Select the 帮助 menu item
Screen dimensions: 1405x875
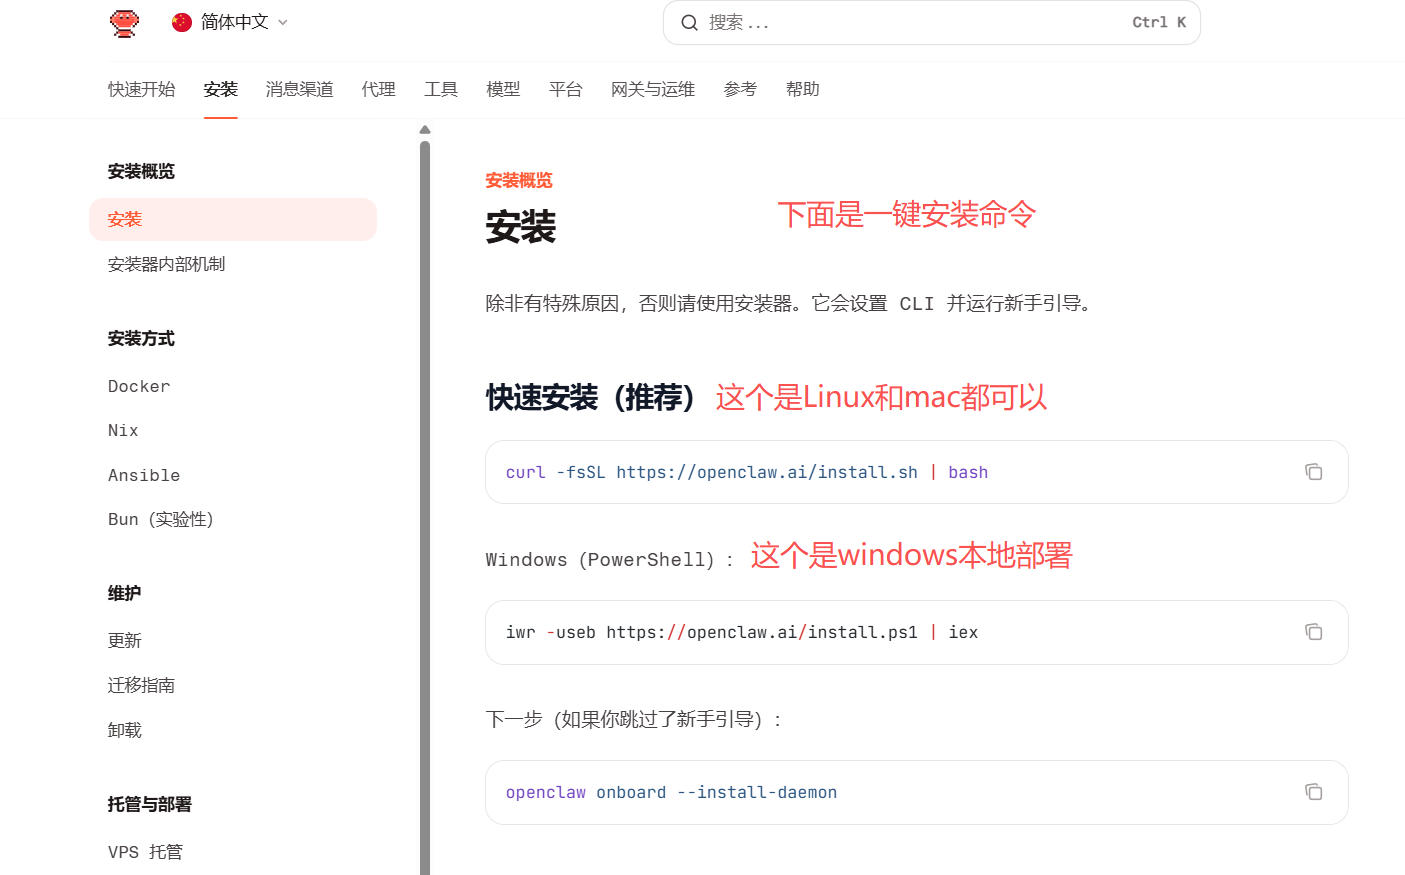click(x=802, y=89)
